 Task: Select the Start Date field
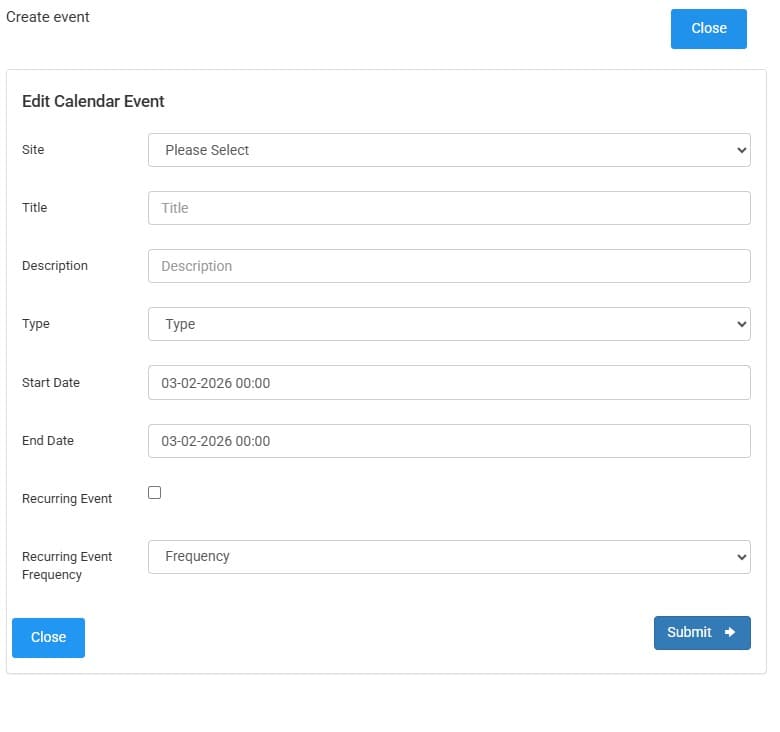pos(449,383)
